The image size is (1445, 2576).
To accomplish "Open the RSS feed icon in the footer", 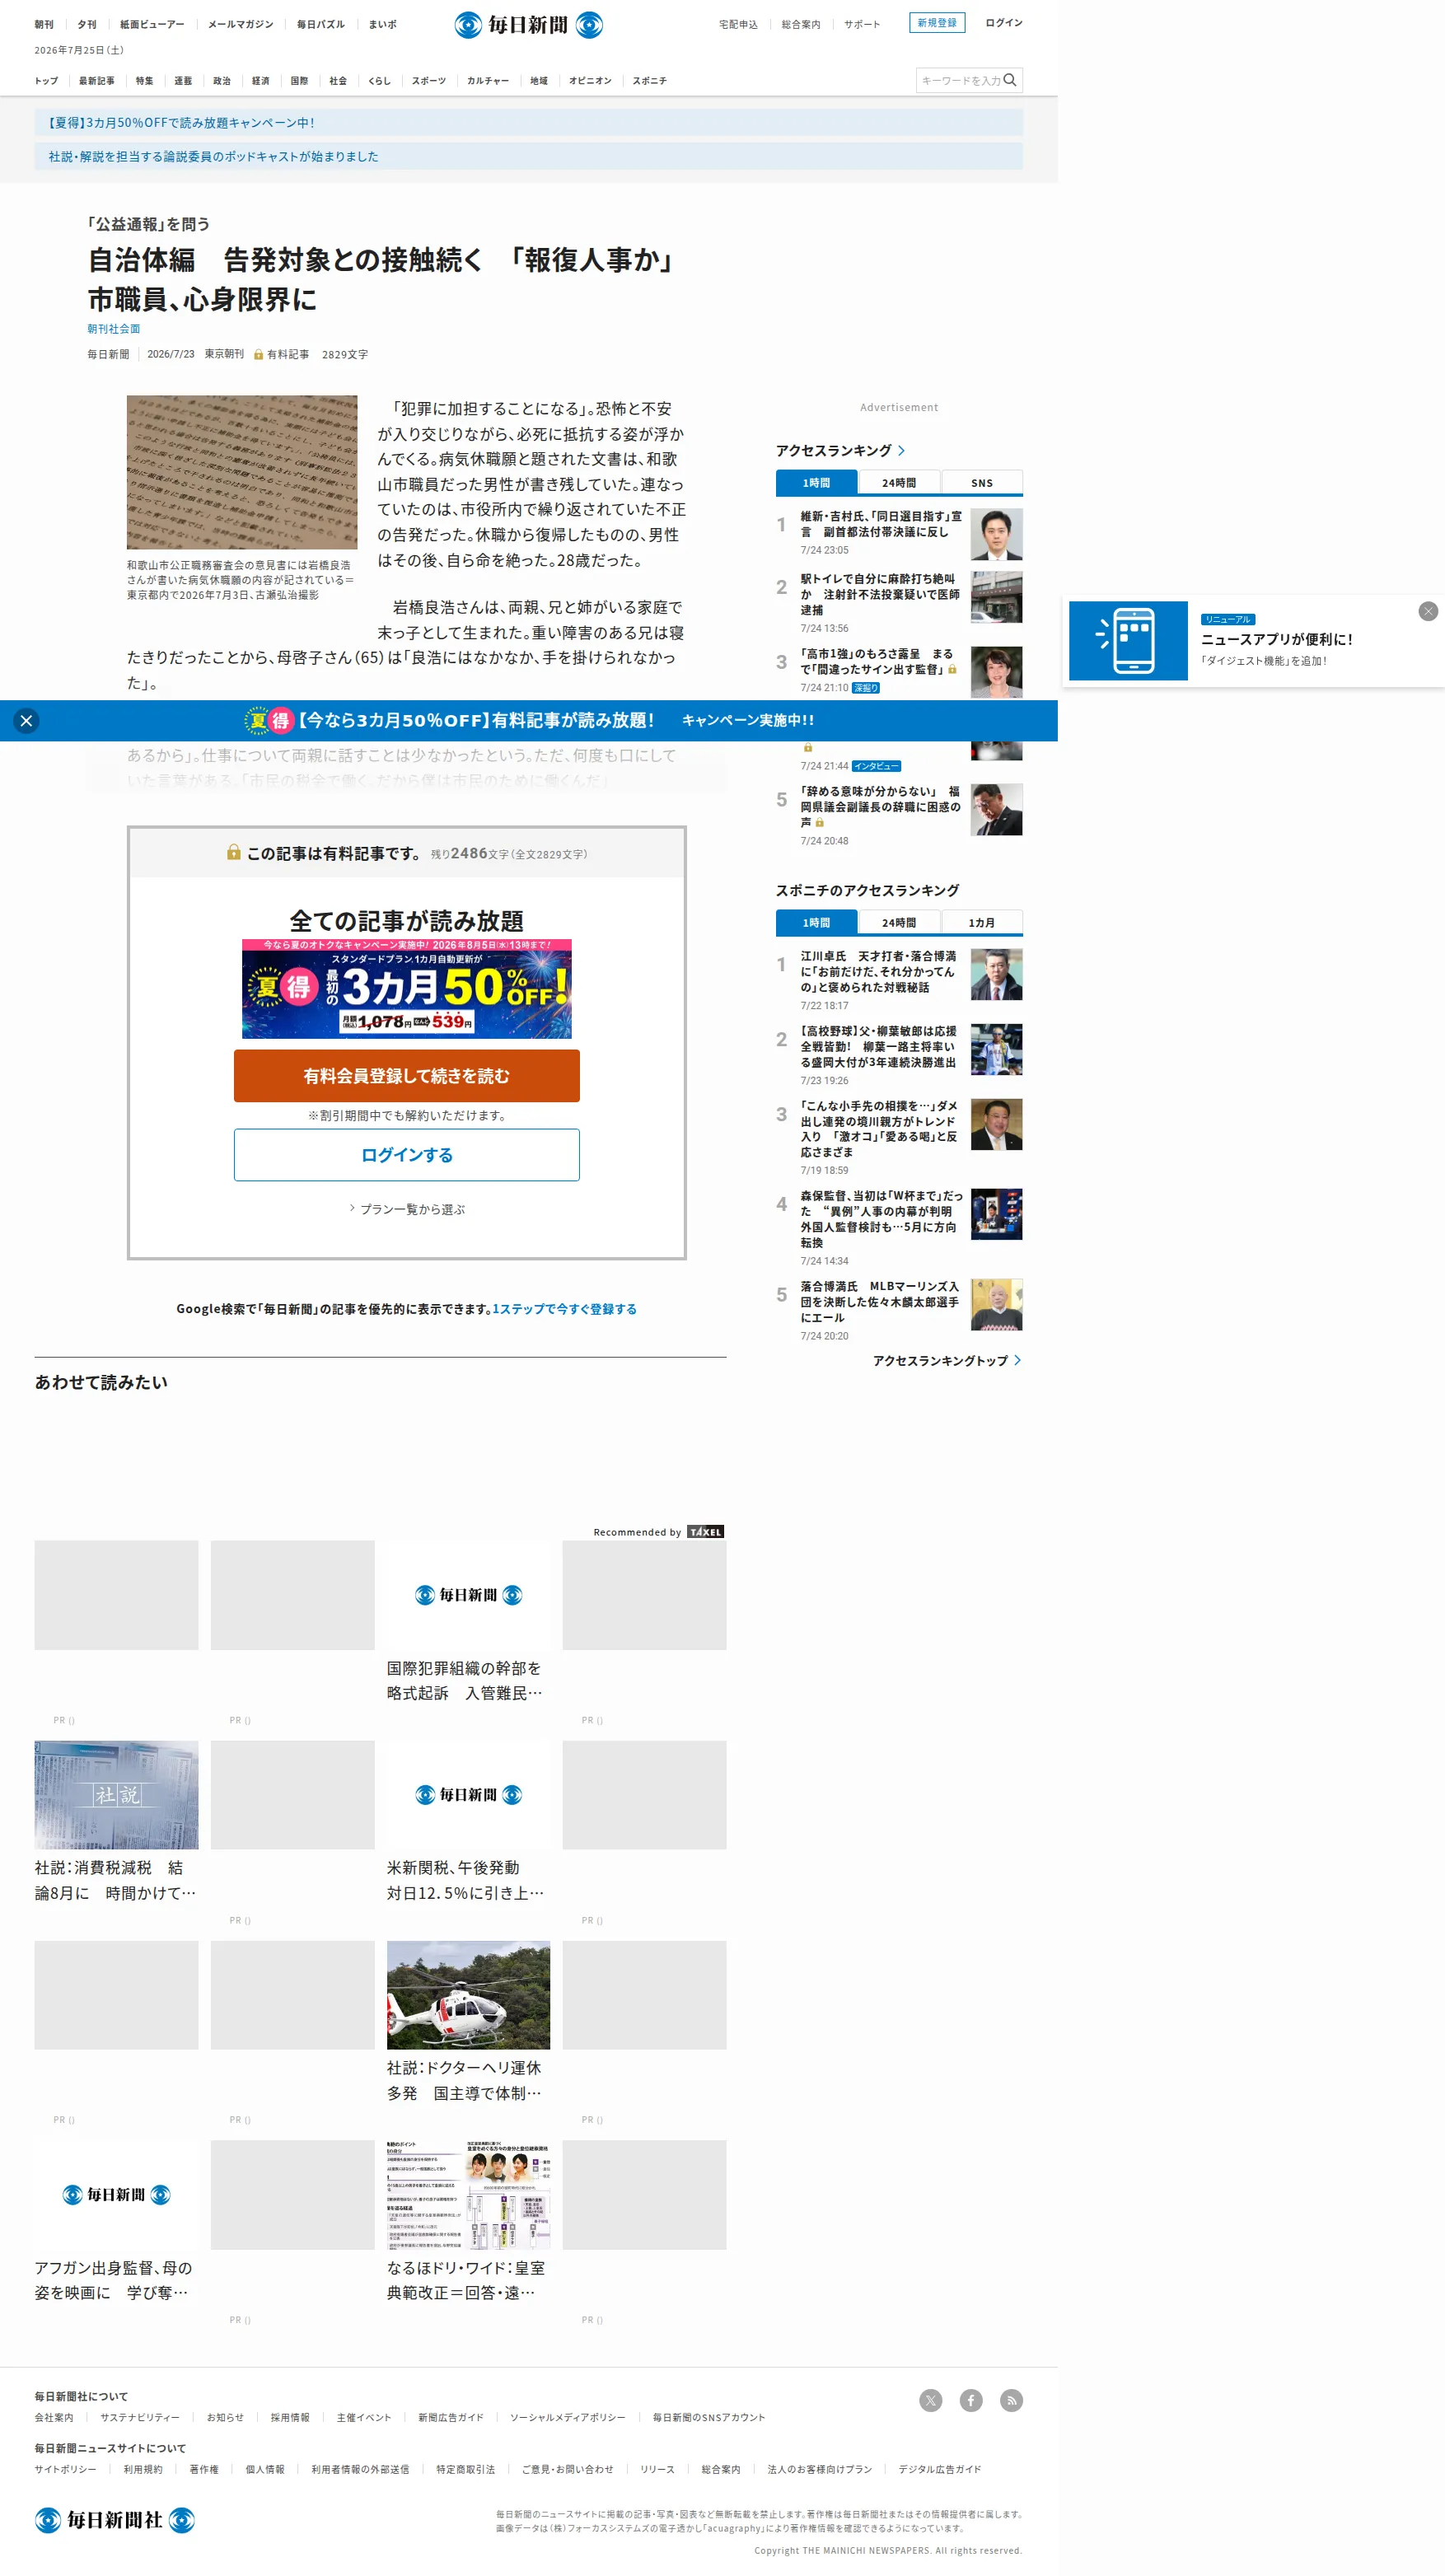I will click(x=1011, y=2400).
